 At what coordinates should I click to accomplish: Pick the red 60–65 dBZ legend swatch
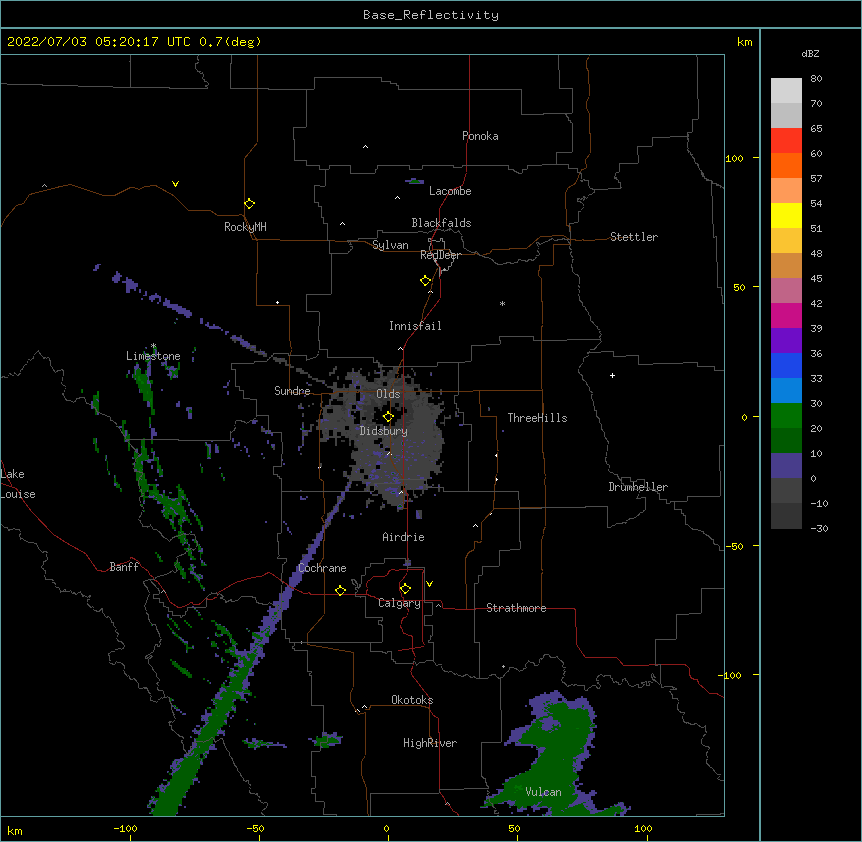pos(786,141)
